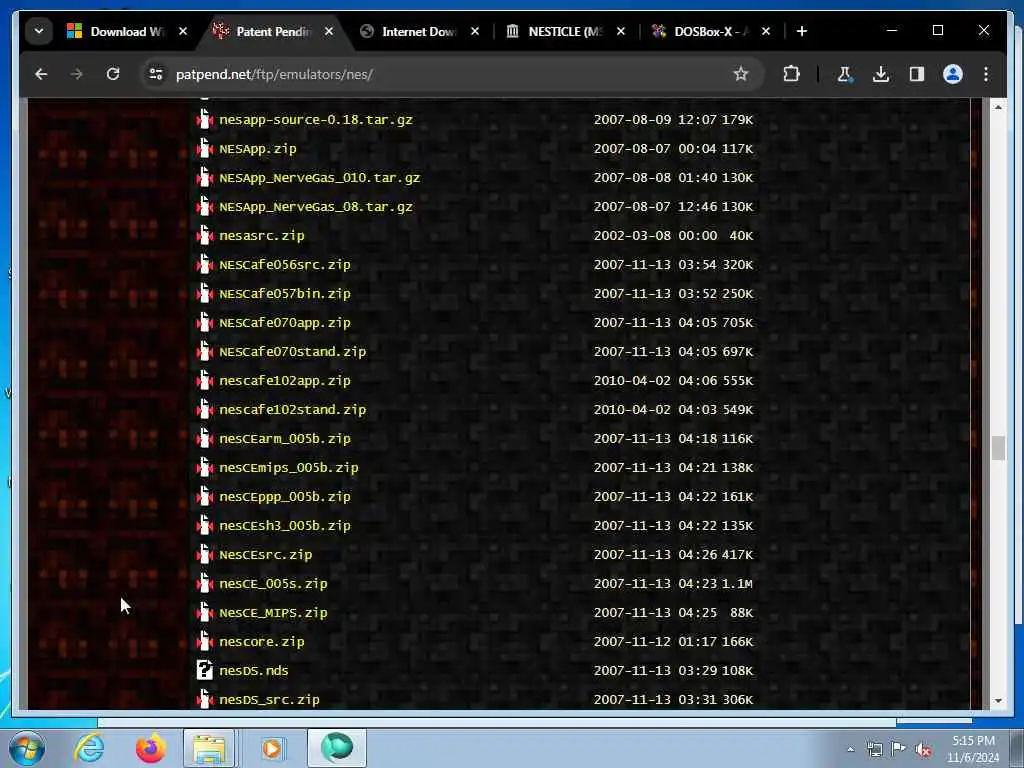Viewport: 1024px width, 768px height.
Task: Open Windows Media Player from taskbar
Action: [x=271, y=748]
